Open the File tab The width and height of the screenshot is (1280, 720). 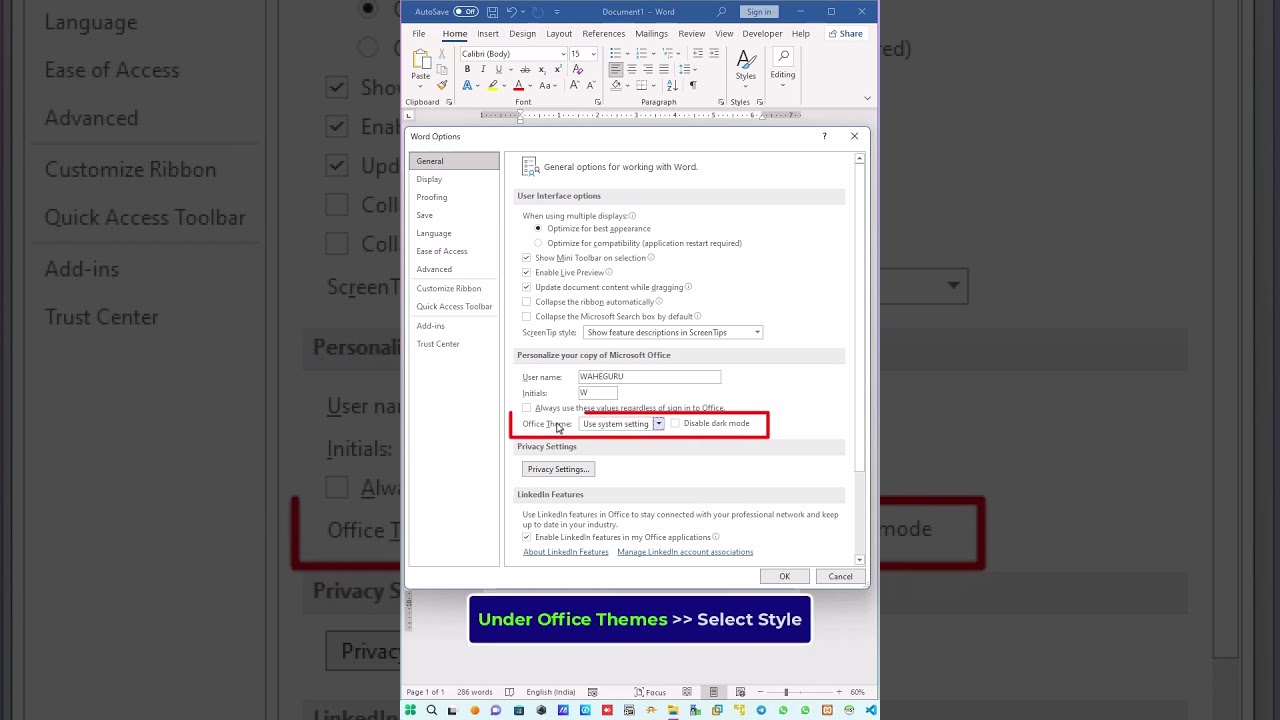click(419, 34)
